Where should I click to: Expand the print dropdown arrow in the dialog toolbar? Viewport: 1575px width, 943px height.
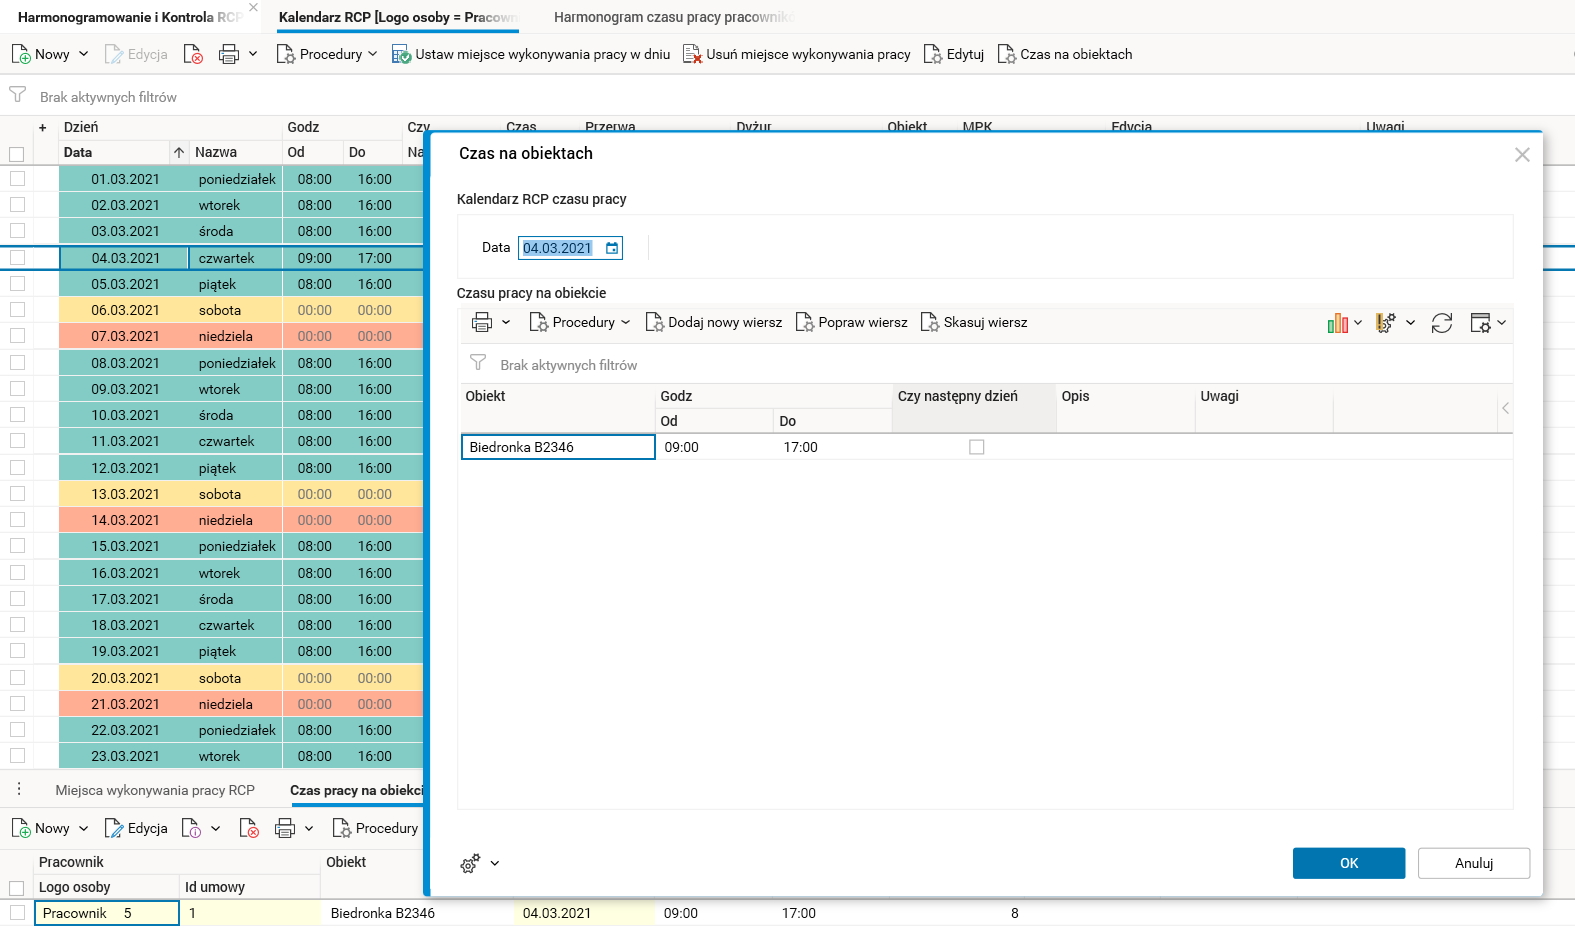pyautogui.click(x=506, y=322)
